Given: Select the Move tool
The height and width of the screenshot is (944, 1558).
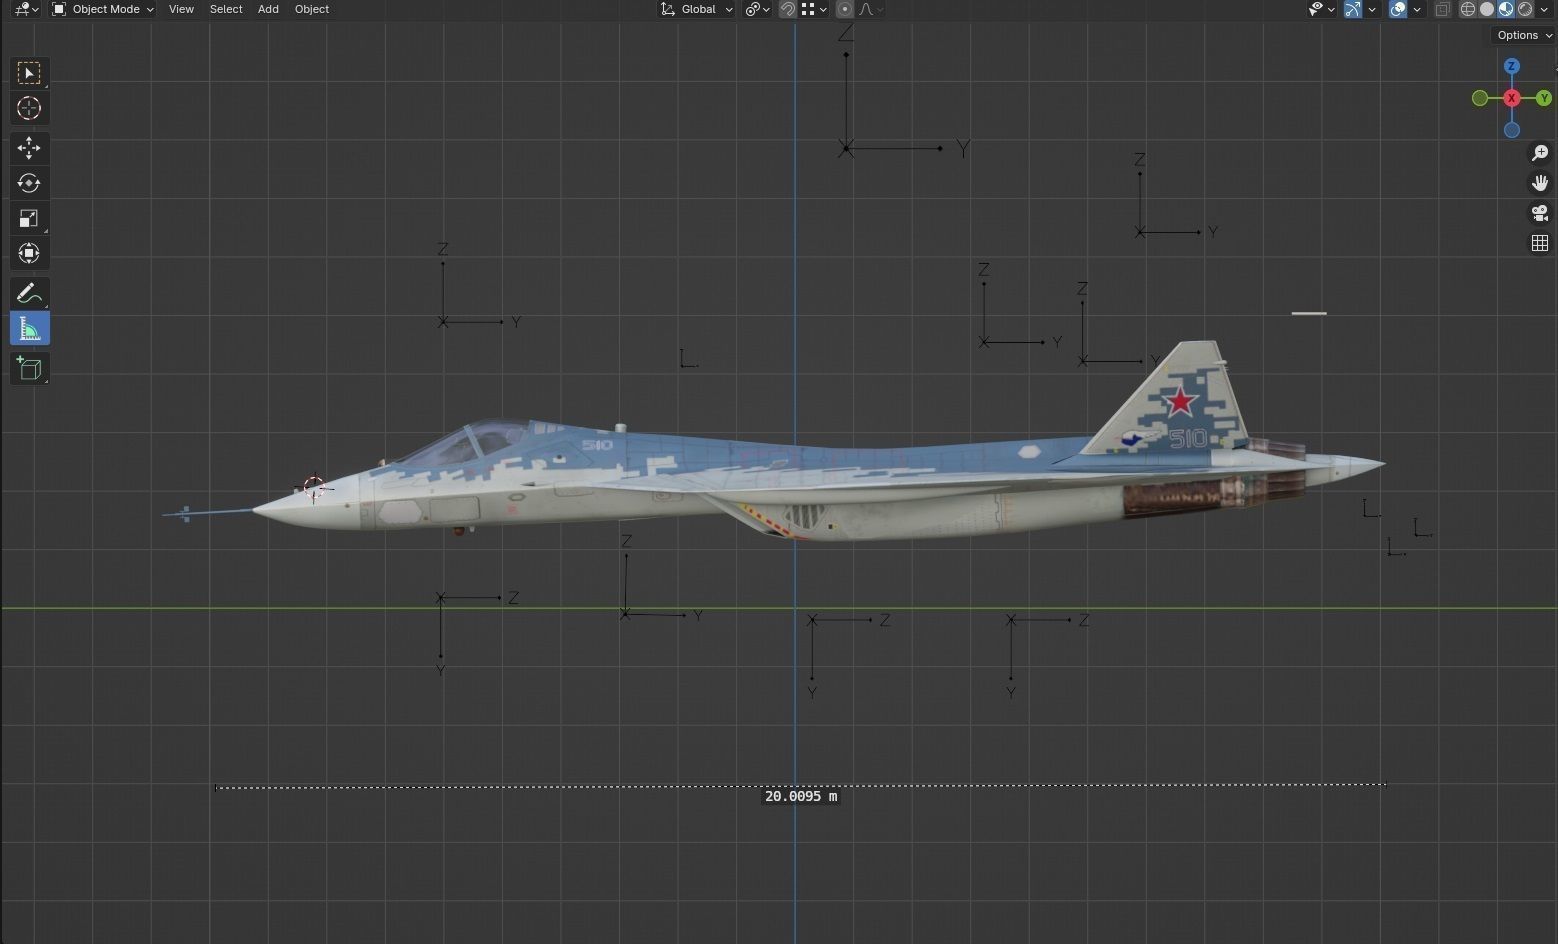Looking at the screenshot, I should (29, 149).
